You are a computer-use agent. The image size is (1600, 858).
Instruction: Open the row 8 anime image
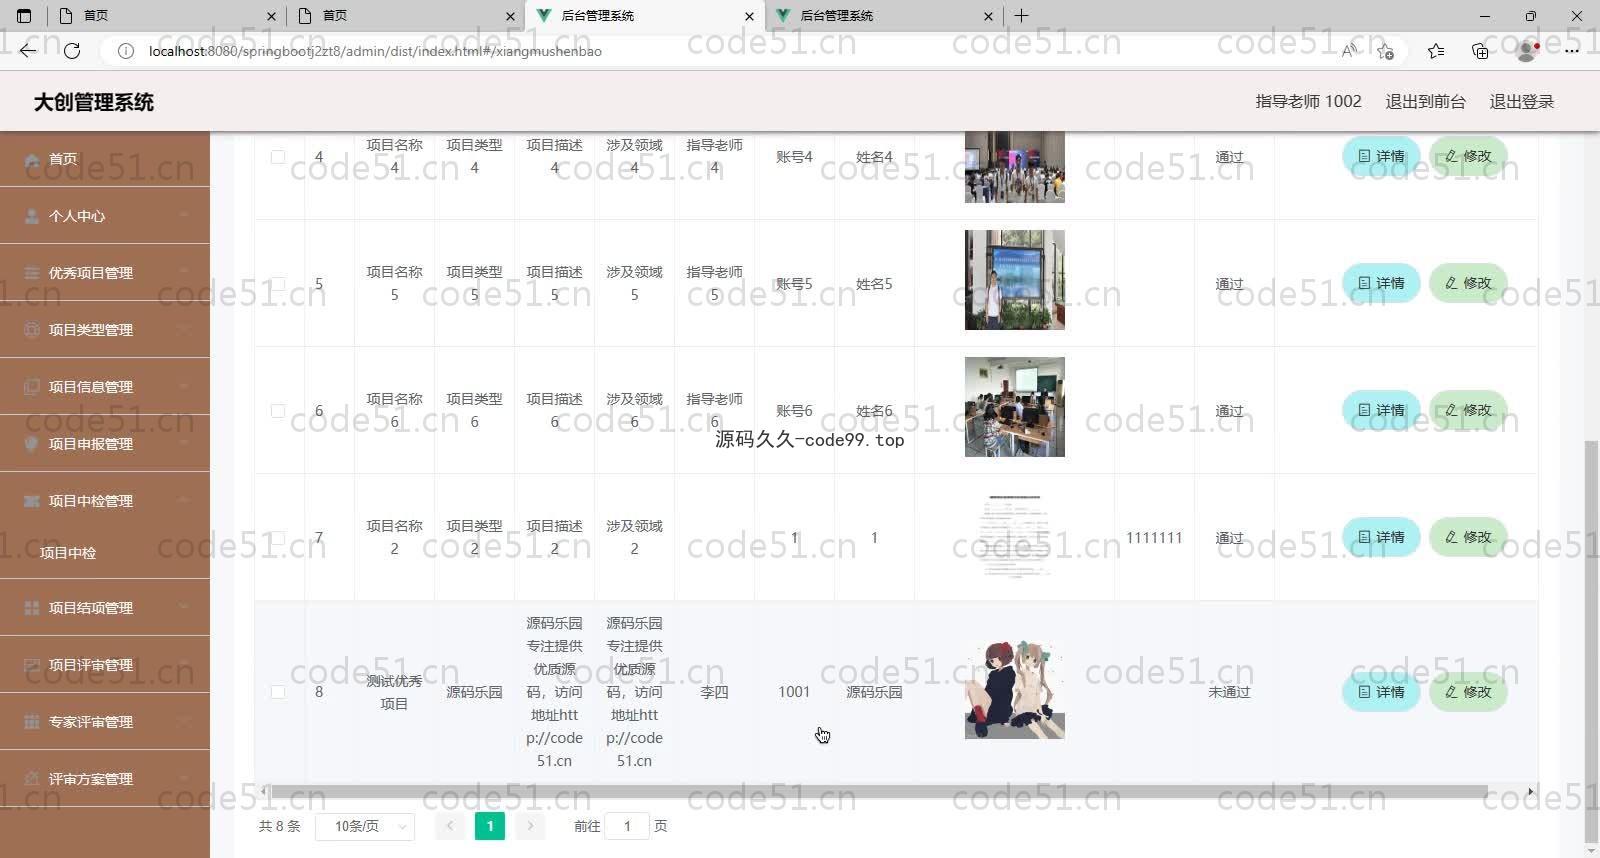coord(1015,690)
